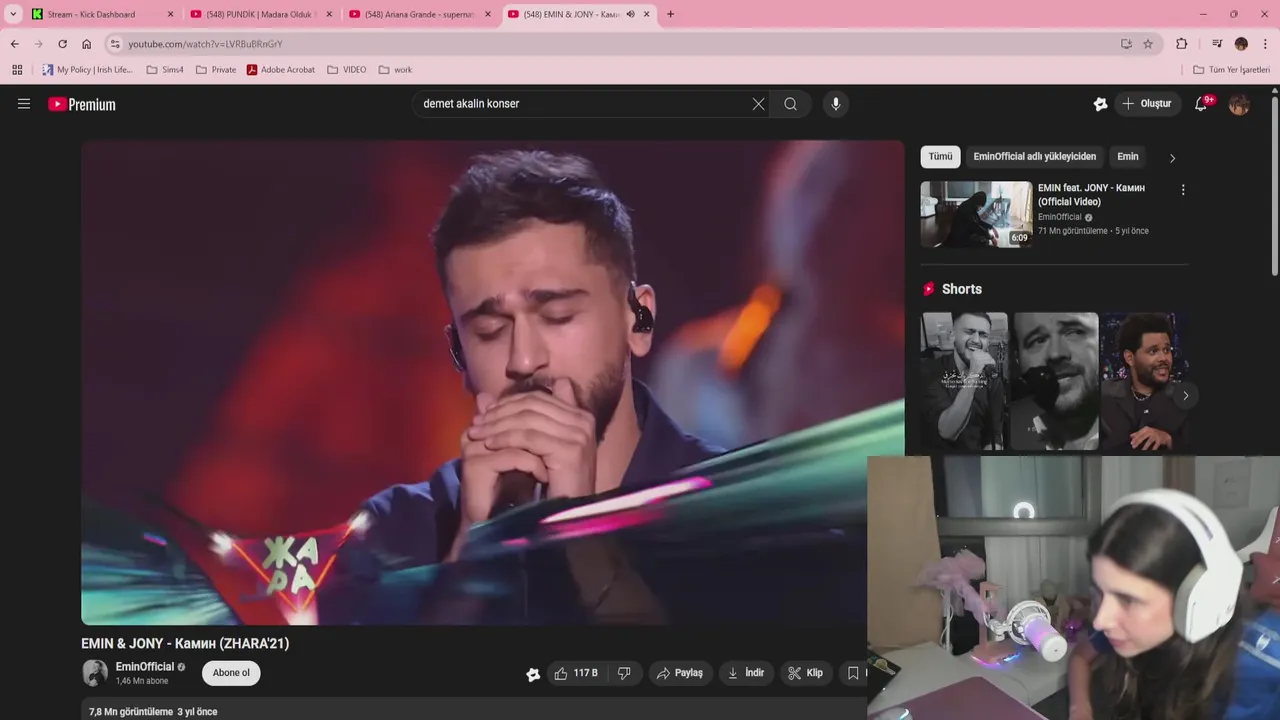Show next Shorts with arrow
Viewport: 1280px width, 720px height.
(1185, 396)
